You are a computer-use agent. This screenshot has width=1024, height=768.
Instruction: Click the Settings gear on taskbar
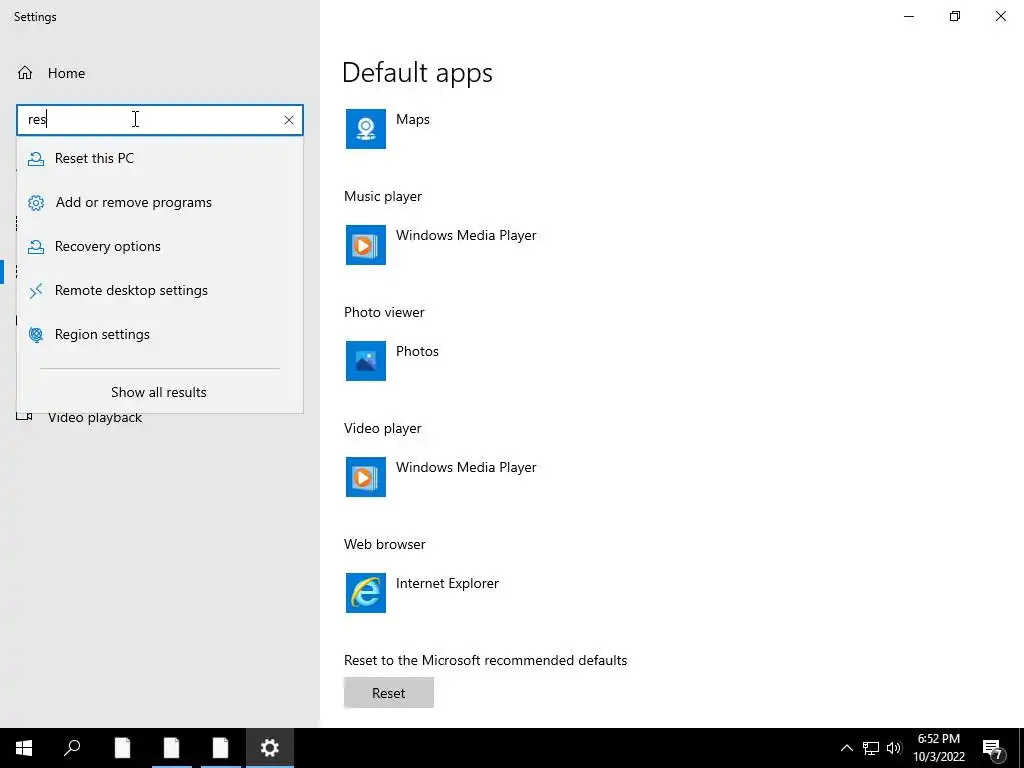click(x=270, y=748)
